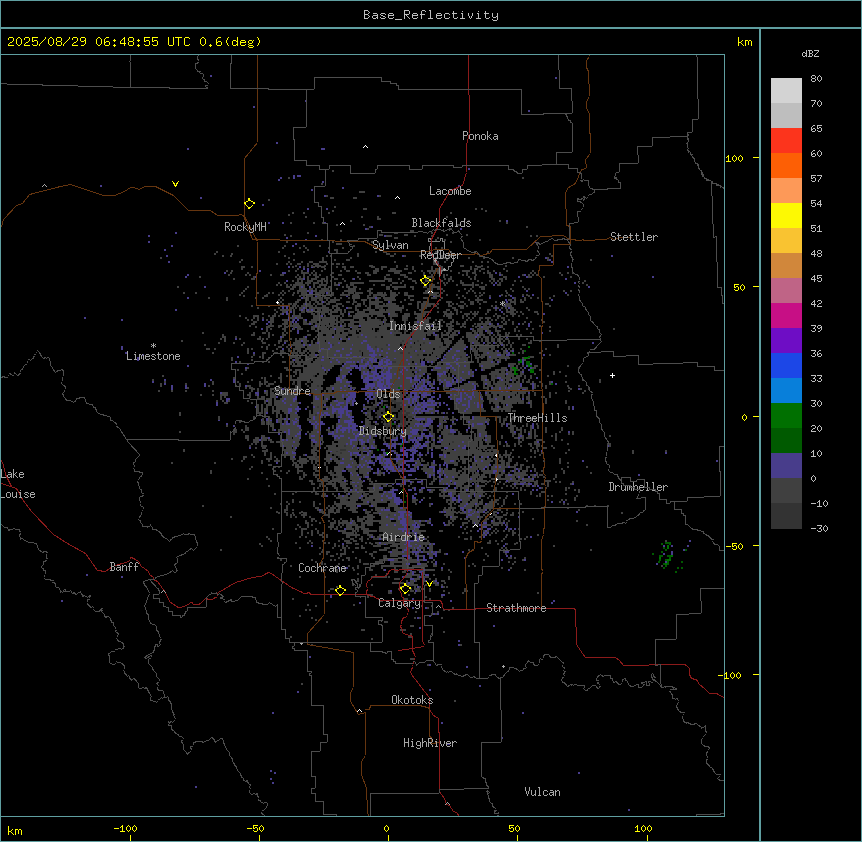The width and height of the screenshot is (862, 842).
Task: Click the yellow V marker east of Calgary
Action: (x=429, y=583)
